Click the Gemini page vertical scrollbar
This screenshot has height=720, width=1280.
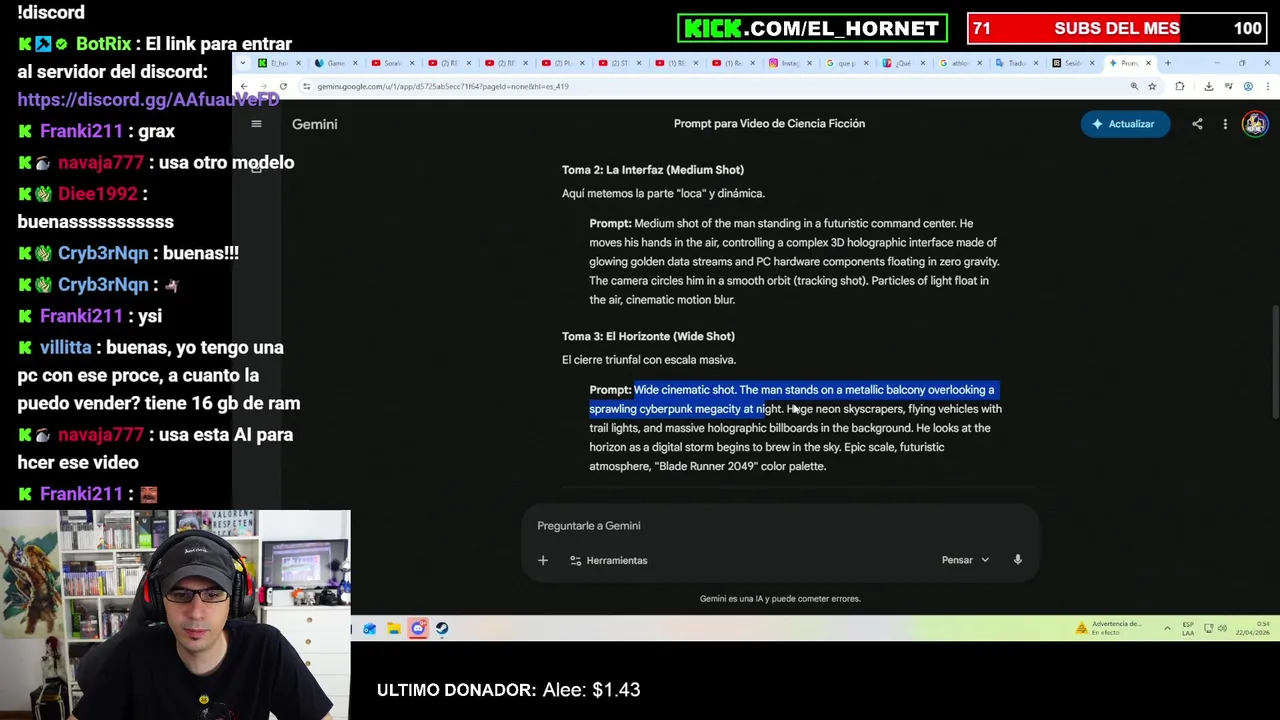[x=1274, y=362]
